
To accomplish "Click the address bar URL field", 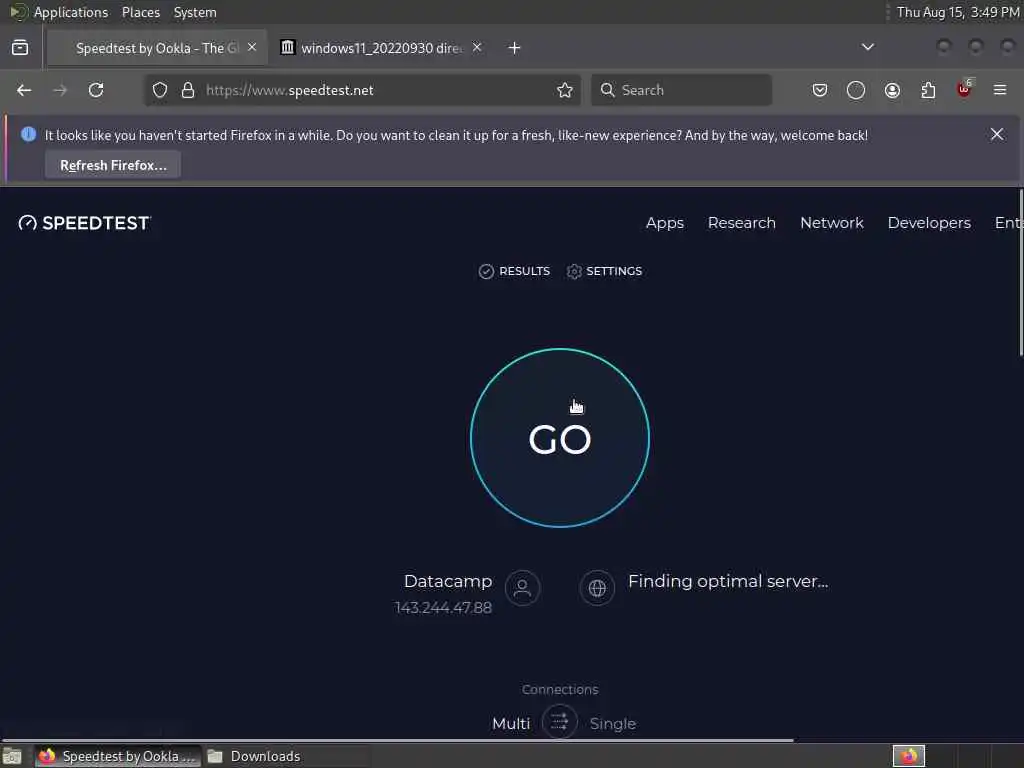I will (x=363, y=90).
